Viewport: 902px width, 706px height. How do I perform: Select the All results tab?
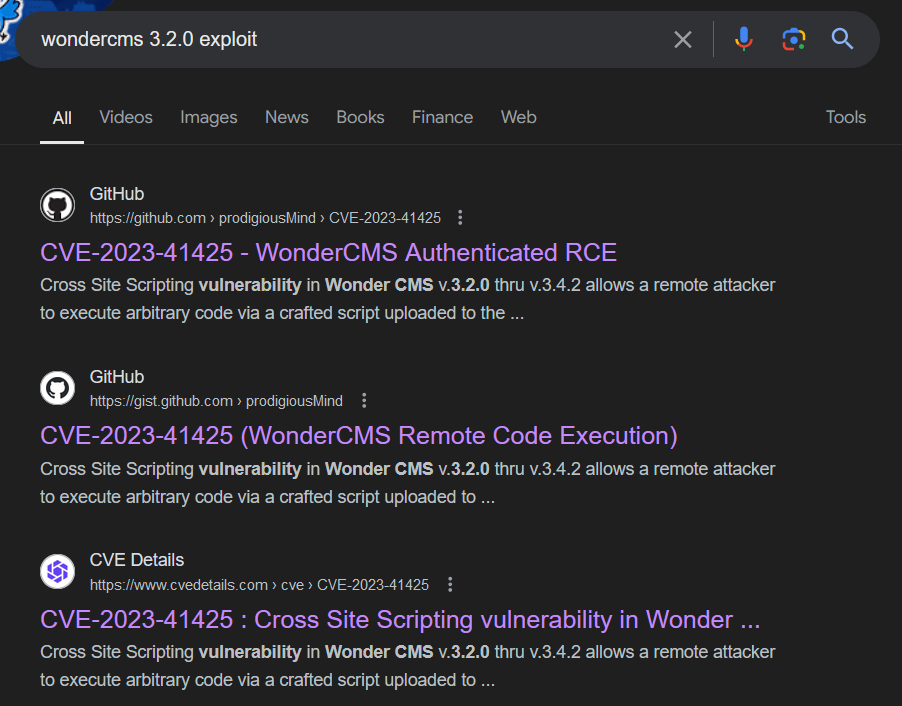[x=62, y=118]
